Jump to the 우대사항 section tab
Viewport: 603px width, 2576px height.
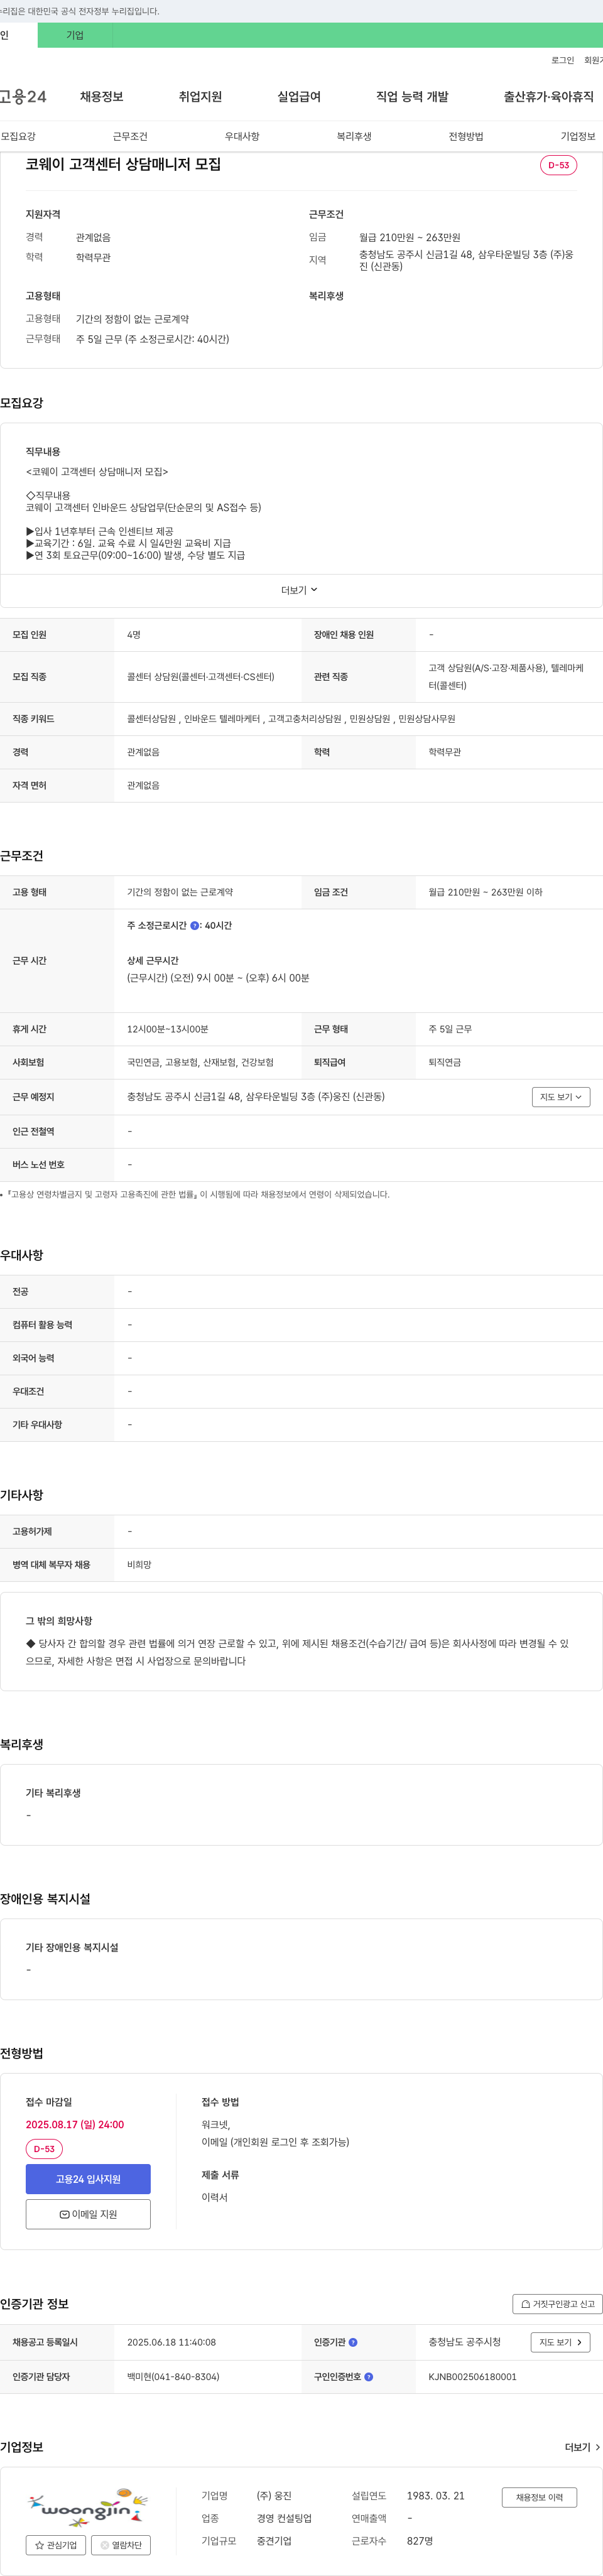[242, 136]
